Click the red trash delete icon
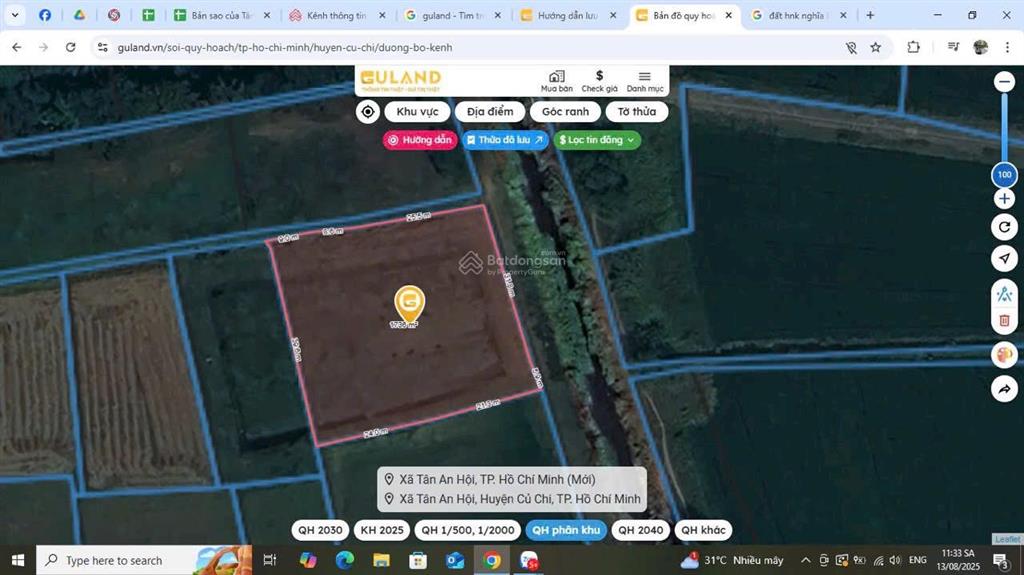This screenshot has width=1024, height=575. (x=1004, y=320)
